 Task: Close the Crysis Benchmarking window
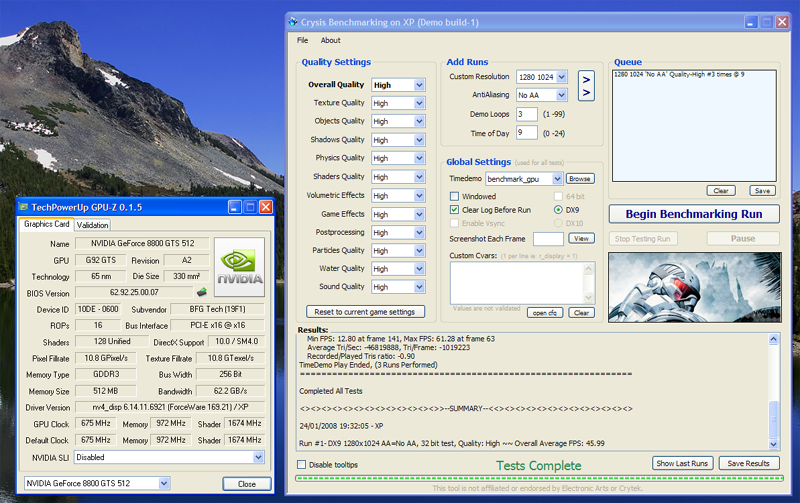pyautogui.click(x=782, y=22)
